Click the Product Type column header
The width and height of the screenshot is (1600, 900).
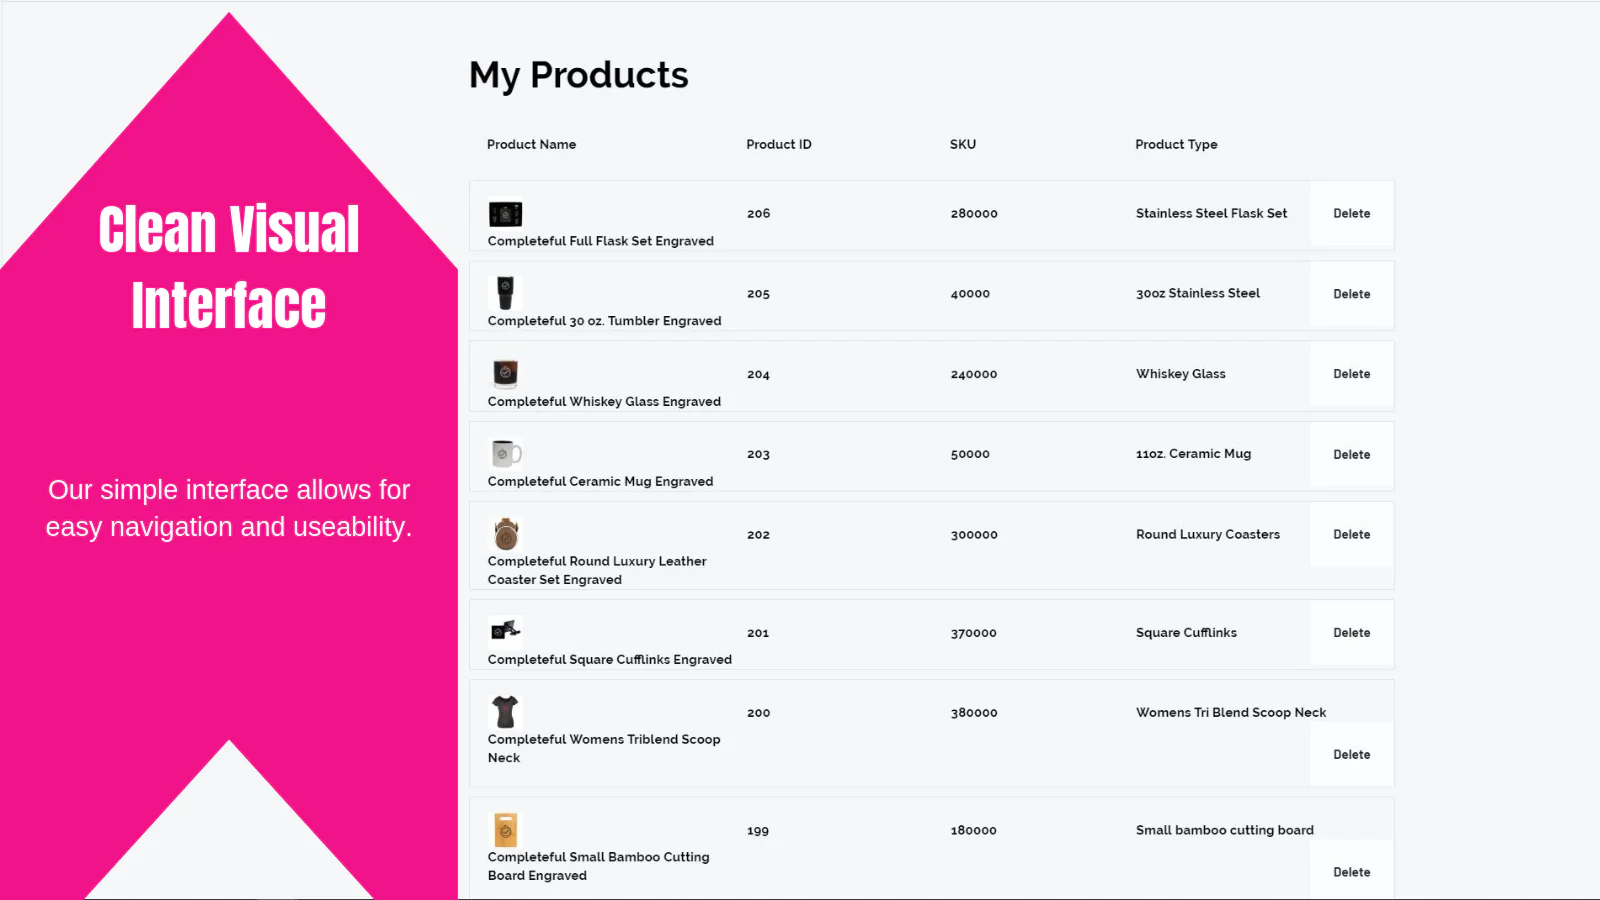click(1176, 144)
